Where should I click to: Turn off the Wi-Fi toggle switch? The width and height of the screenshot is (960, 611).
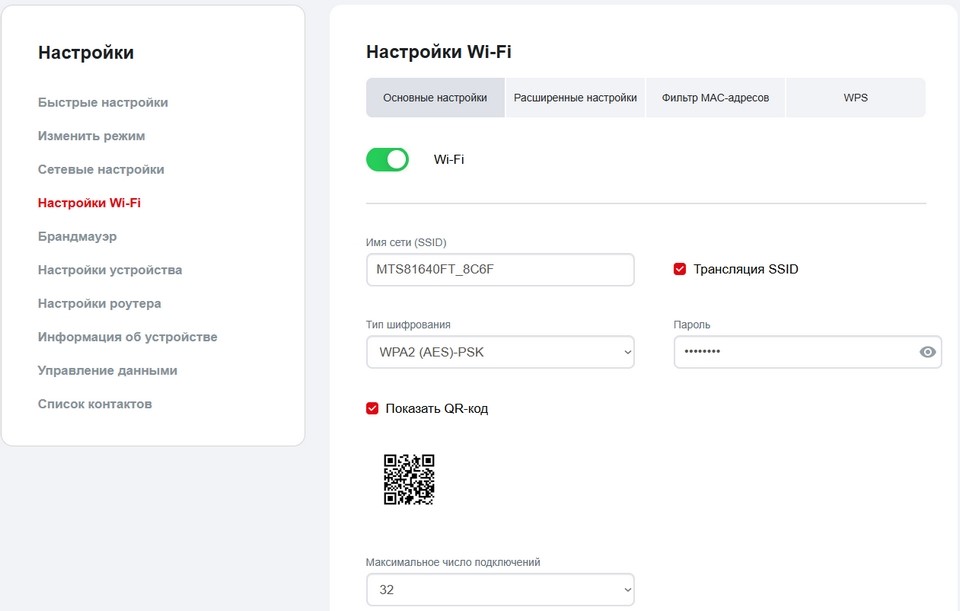[388, 159]
